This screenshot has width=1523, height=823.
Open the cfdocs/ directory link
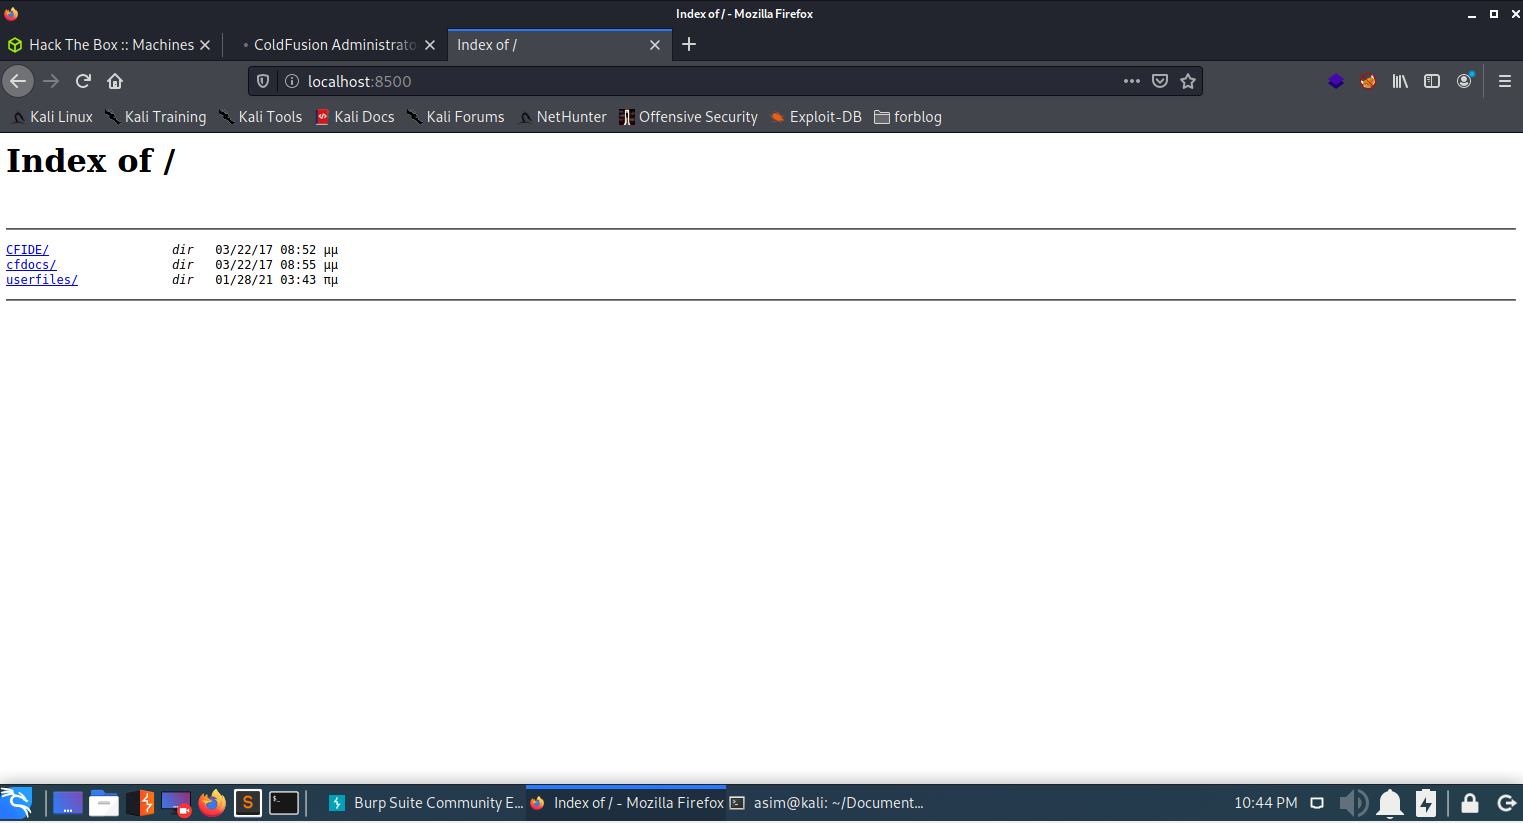(31, 265)
